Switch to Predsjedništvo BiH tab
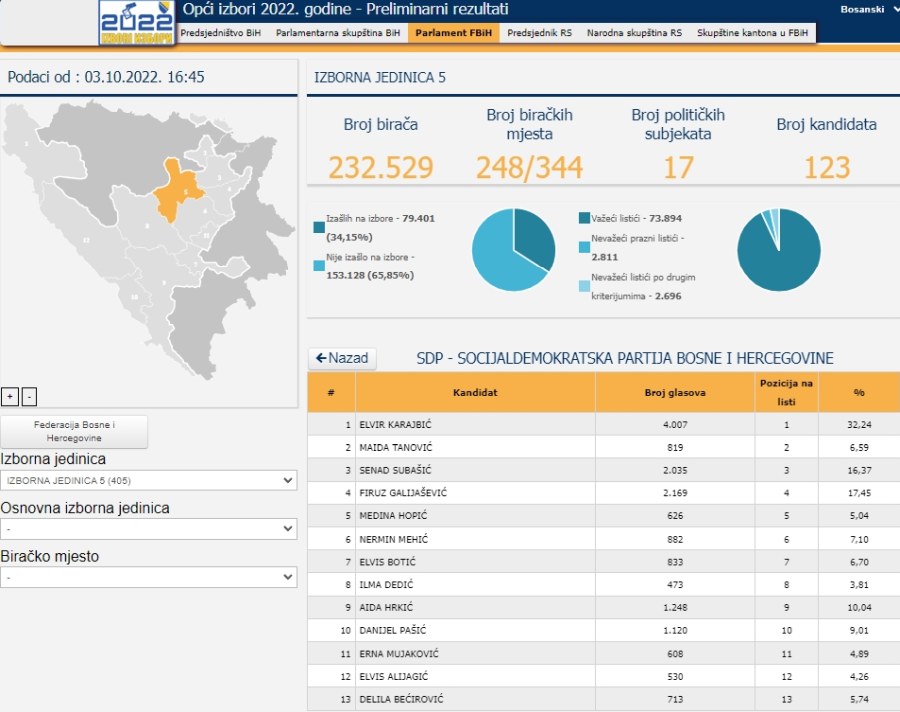This screenshot has width=900, height=712. click(x=220, y=33)
